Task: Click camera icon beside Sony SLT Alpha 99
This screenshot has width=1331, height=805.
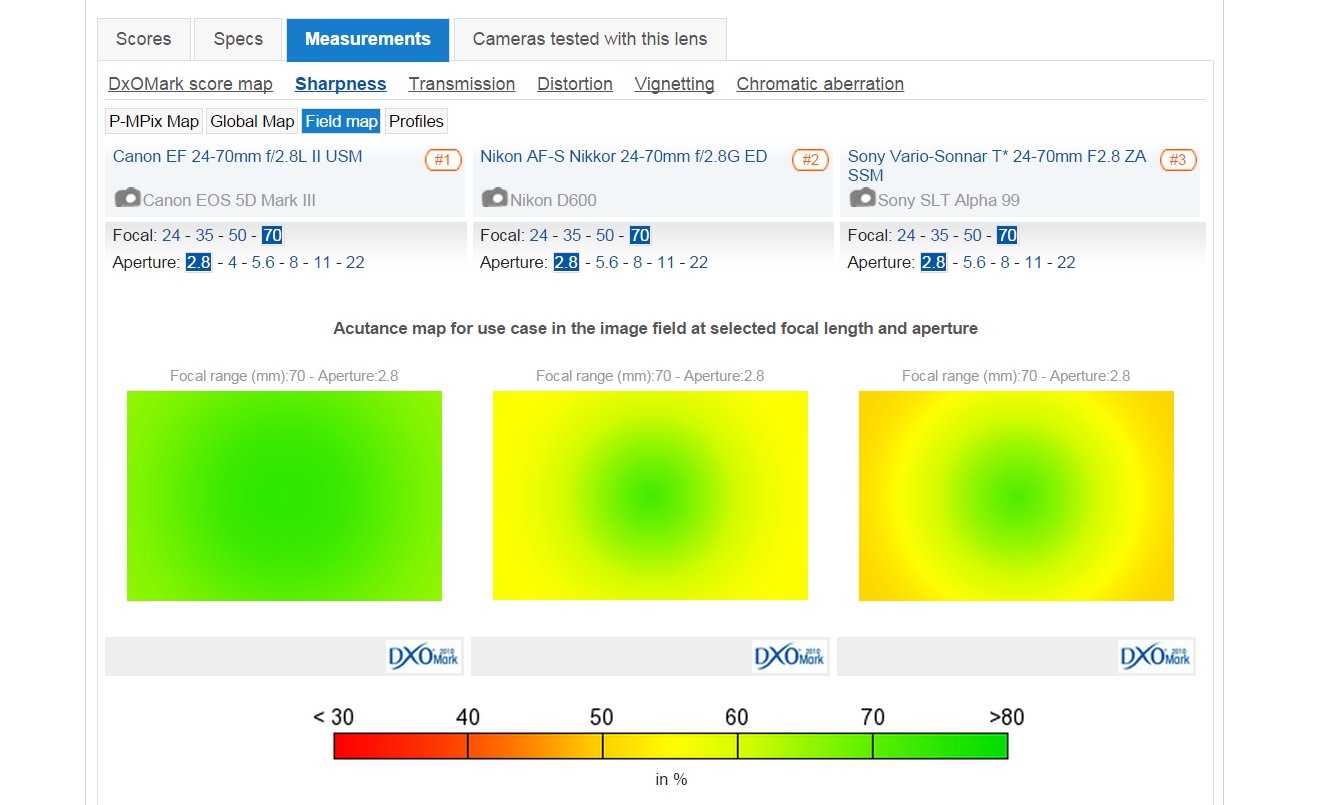Action: 863,198
